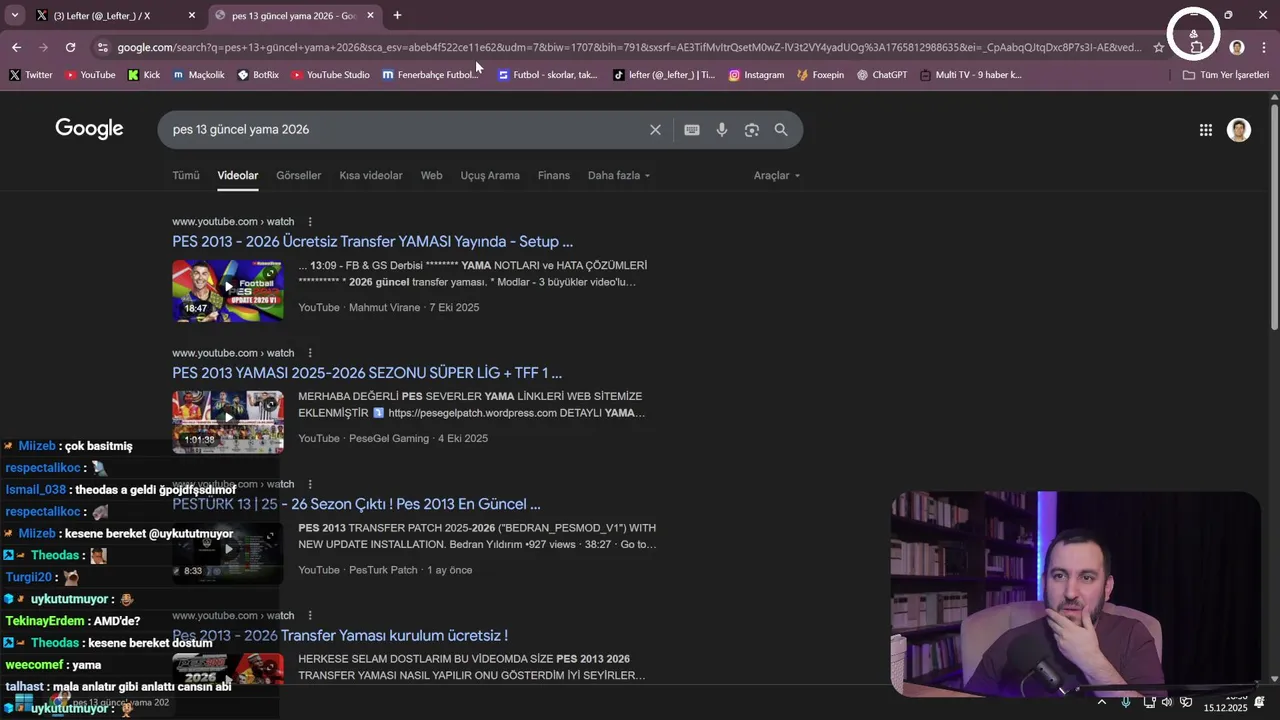Bookmark this page with star icon
The height and width of the screenshot is (720, 1280).
(x=1159, y=47)
